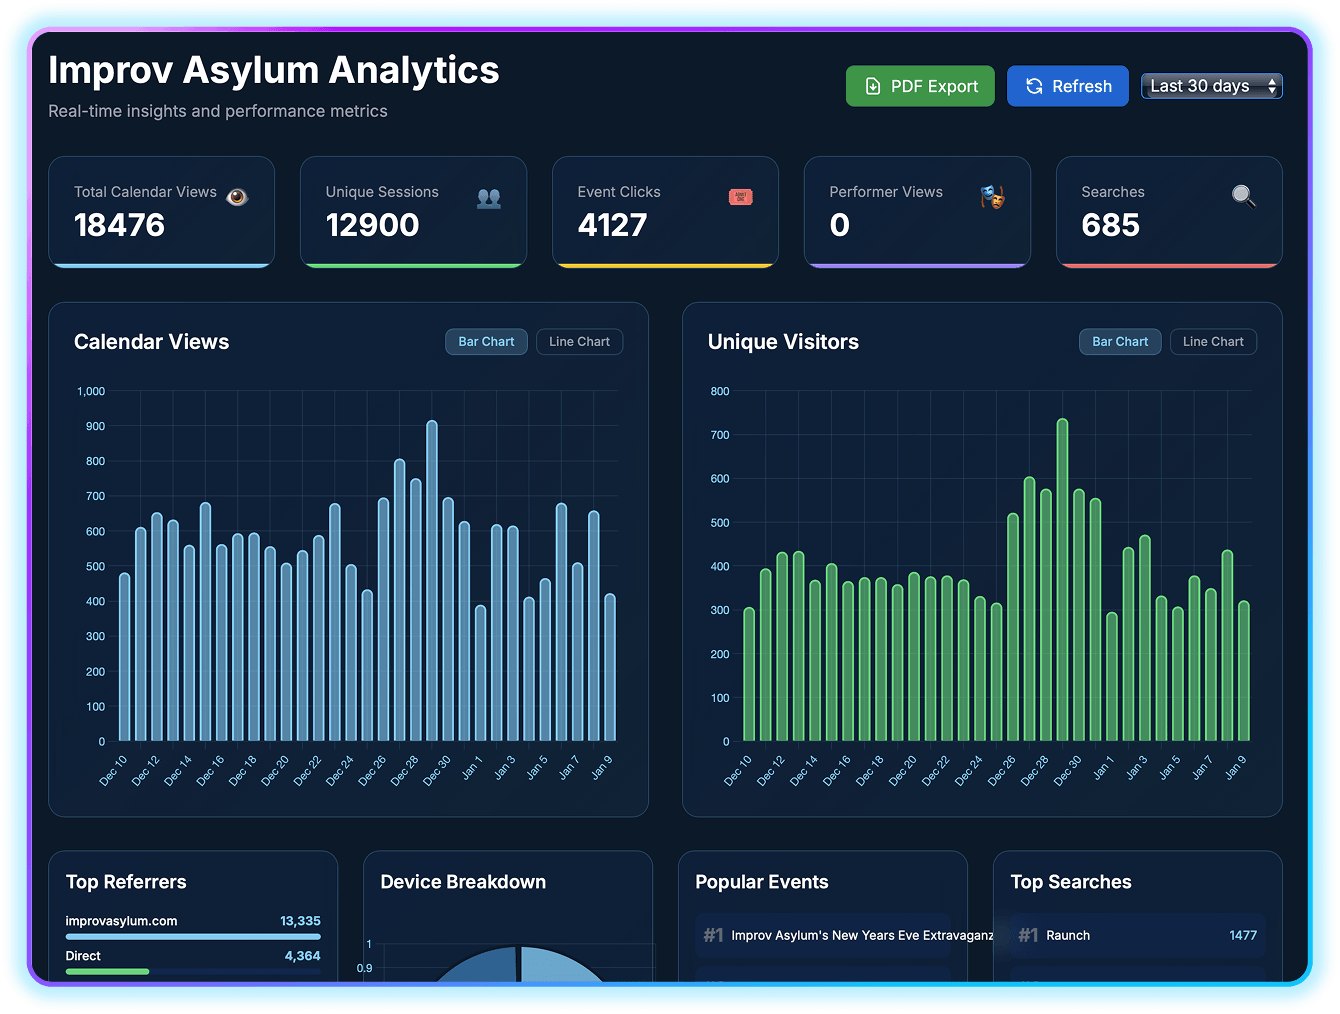Image resolution: width=1340 pixels, height=1014 pixels.
Task: Click the Performer Views value 0
Action: [840, 225]
